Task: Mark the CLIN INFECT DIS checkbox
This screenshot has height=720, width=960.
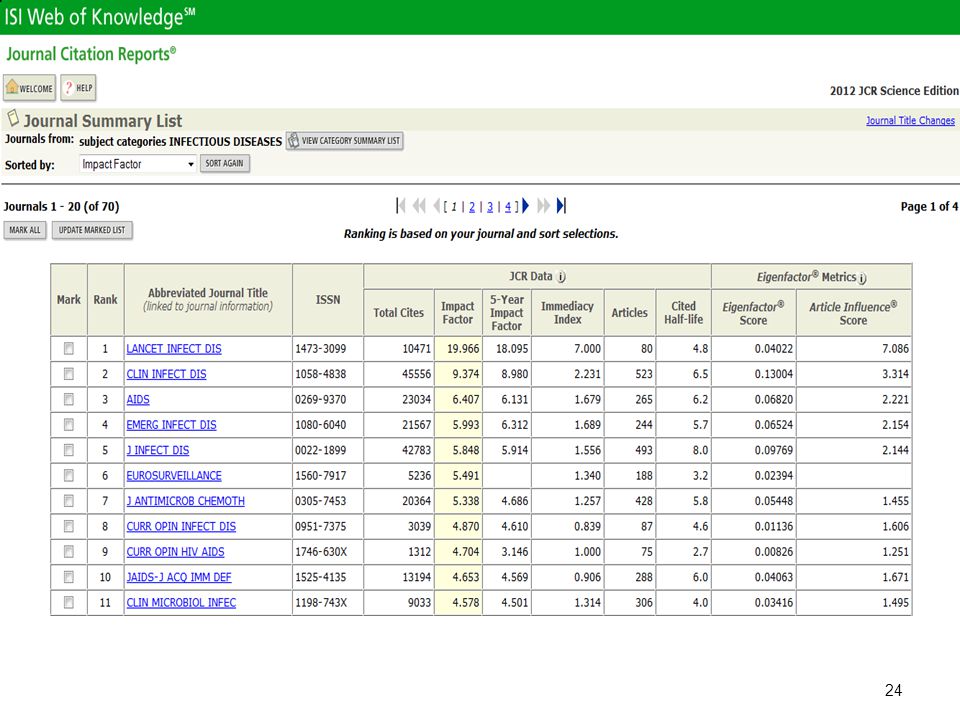Action: coord(69,373)
